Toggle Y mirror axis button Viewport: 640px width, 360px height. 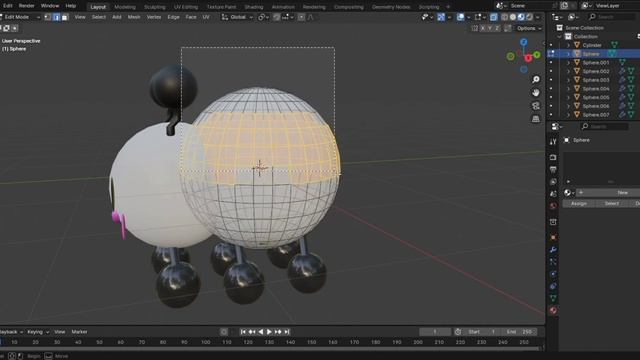pyautogui.click(x=490, y=28)
